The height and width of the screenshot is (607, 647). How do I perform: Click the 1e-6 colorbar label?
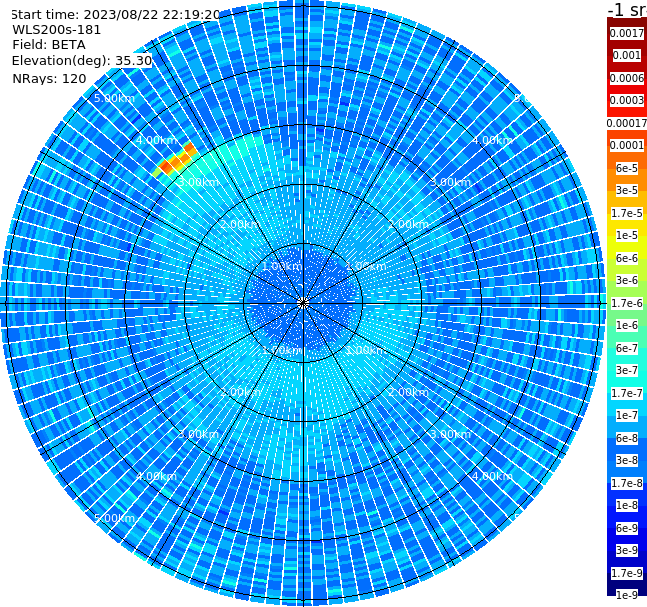tap(627, 325)
